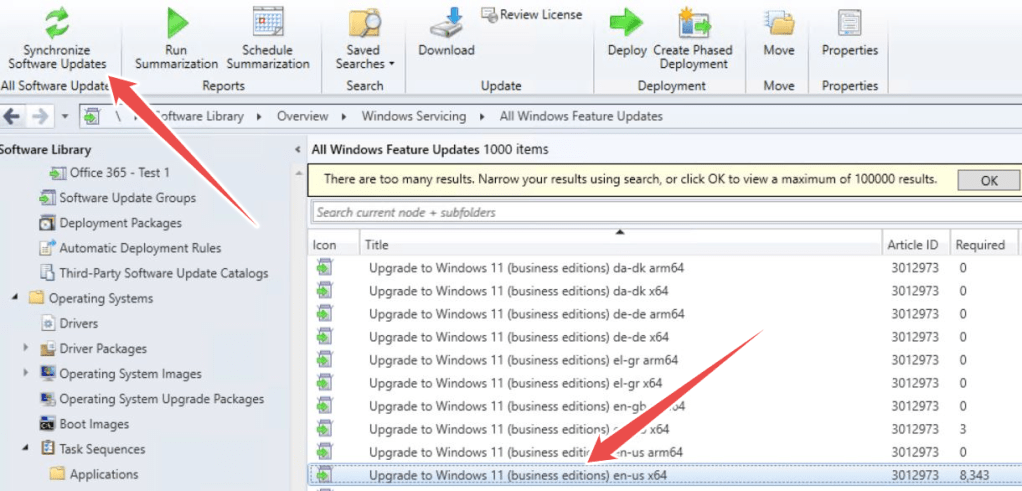This screenshot has width=1022, height=491.
Task: Open Properties from the ribbon
Action: (849, 23)
